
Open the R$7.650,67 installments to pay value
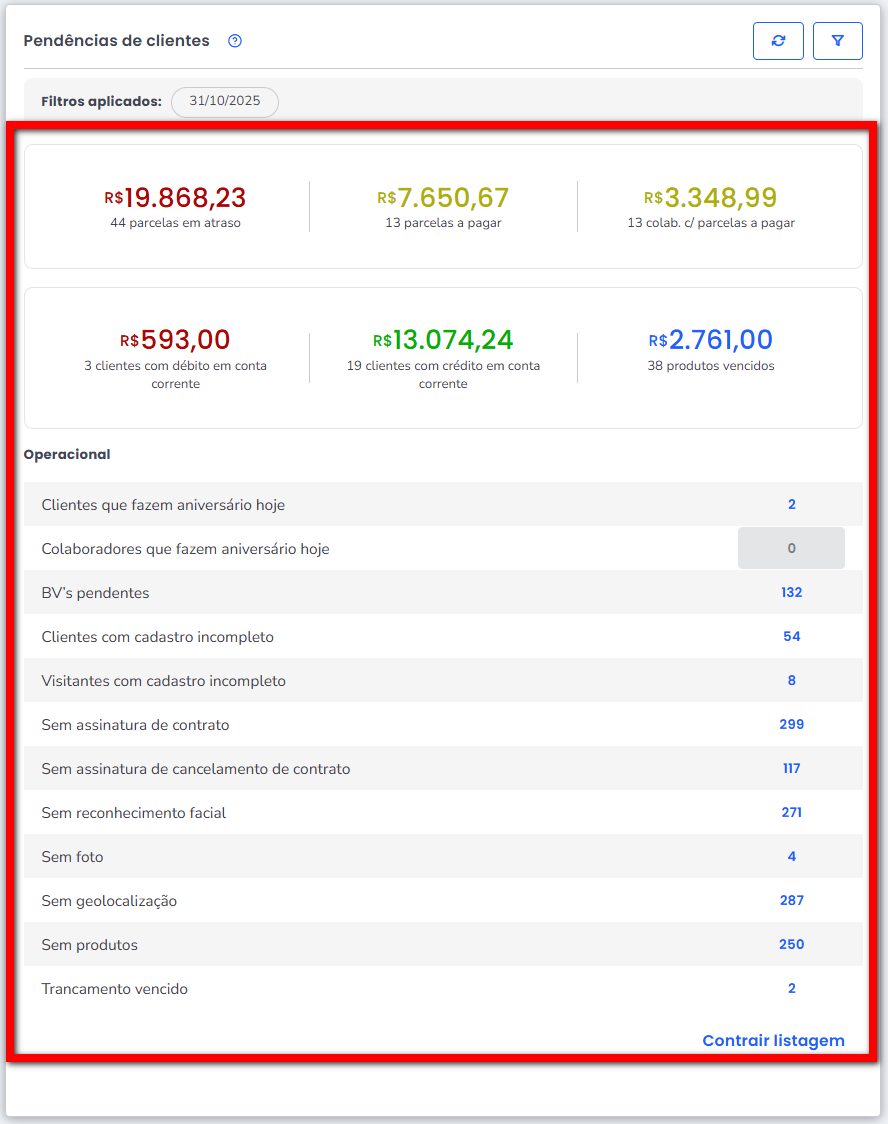click(443, 198)
